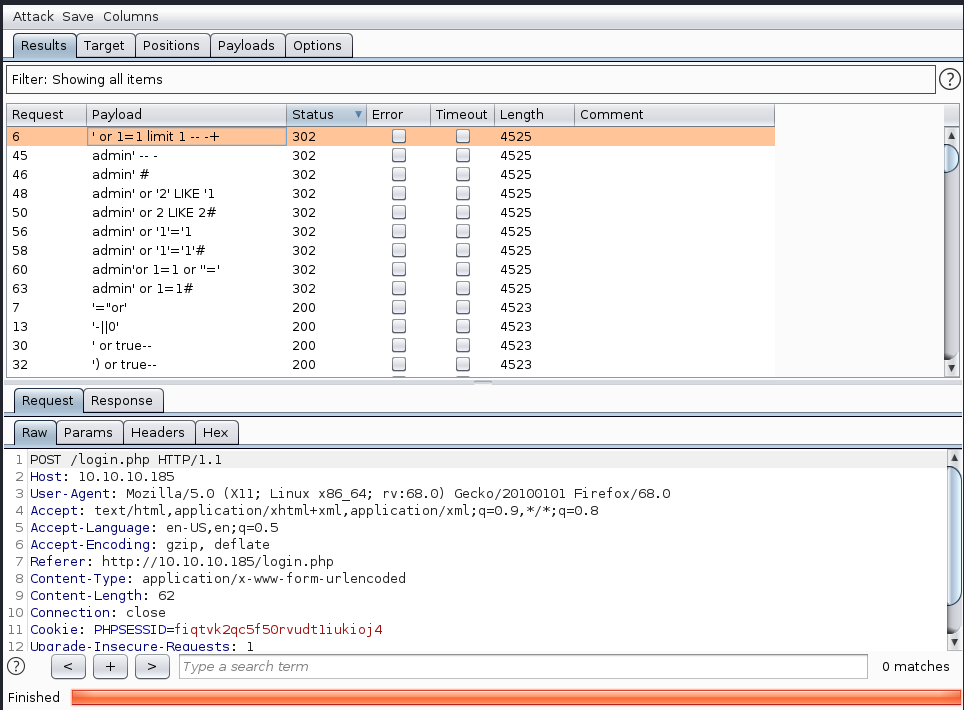Select payload admin'or 1=1 or ''='
The width and height of the screenshot is (964, 710).
156,270
